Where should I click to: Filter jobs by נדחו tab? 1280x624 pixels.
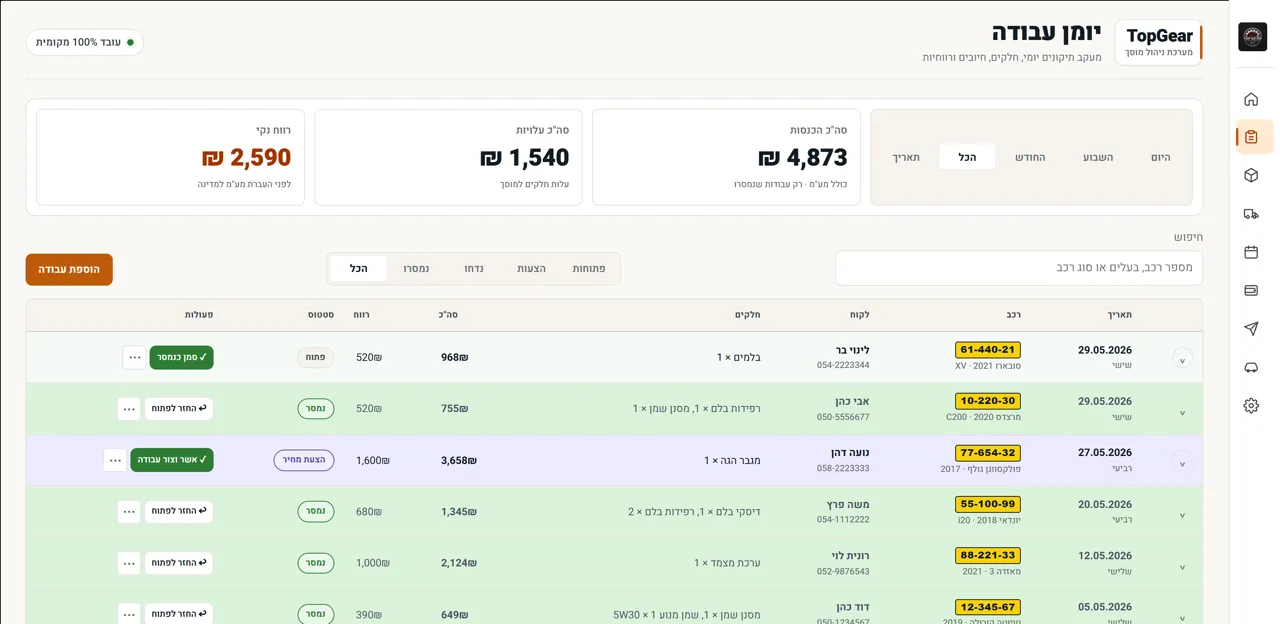click(474, 268)
